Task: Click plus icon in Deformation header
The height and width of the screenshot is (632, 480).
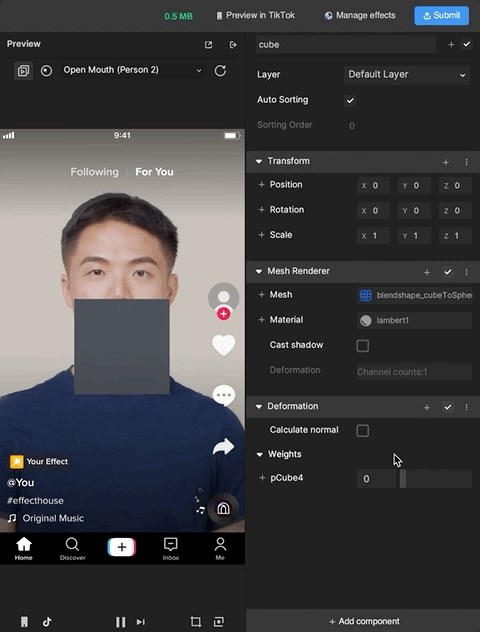Action: (427, 407)
